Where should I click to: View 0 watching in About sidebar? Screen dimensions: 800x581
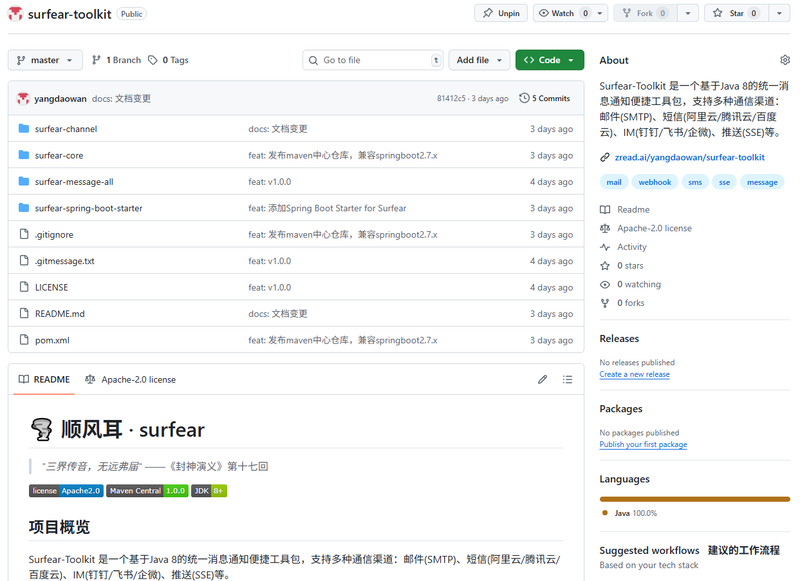coord(631,284)
